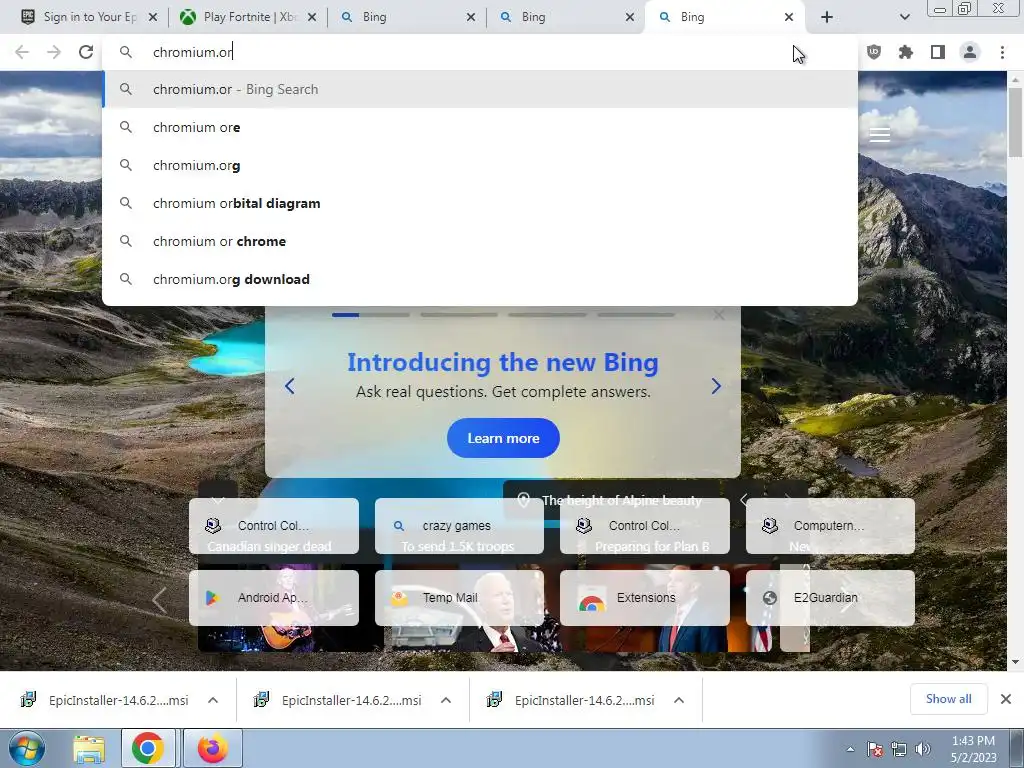Screen dimensions: 1024x768
Task: Expand options for third EpicInstaller download
Action: [x=679, y=700]
